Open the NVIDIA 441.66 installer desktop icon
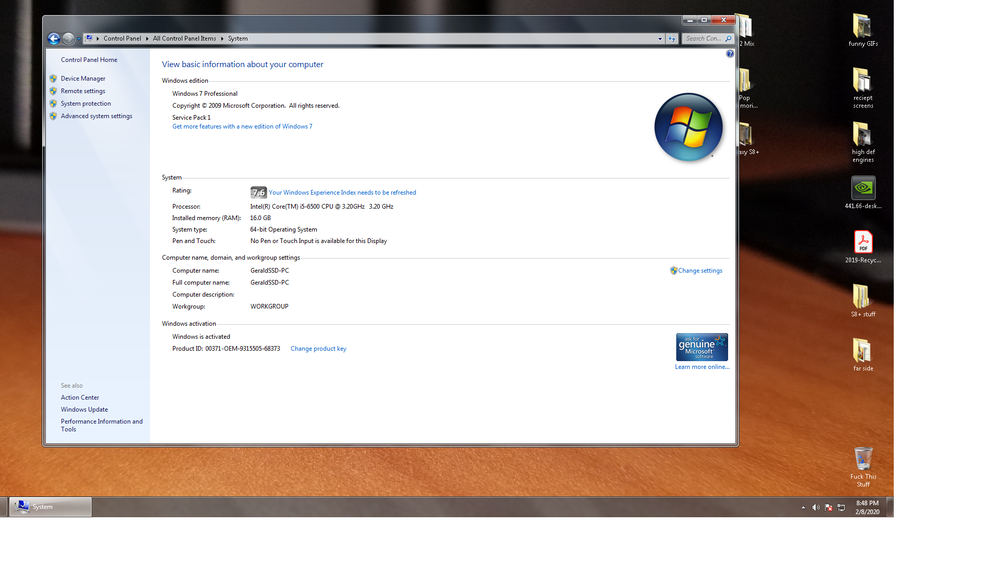The height and width of the screenshot is (562, 1000). (862, 189)
